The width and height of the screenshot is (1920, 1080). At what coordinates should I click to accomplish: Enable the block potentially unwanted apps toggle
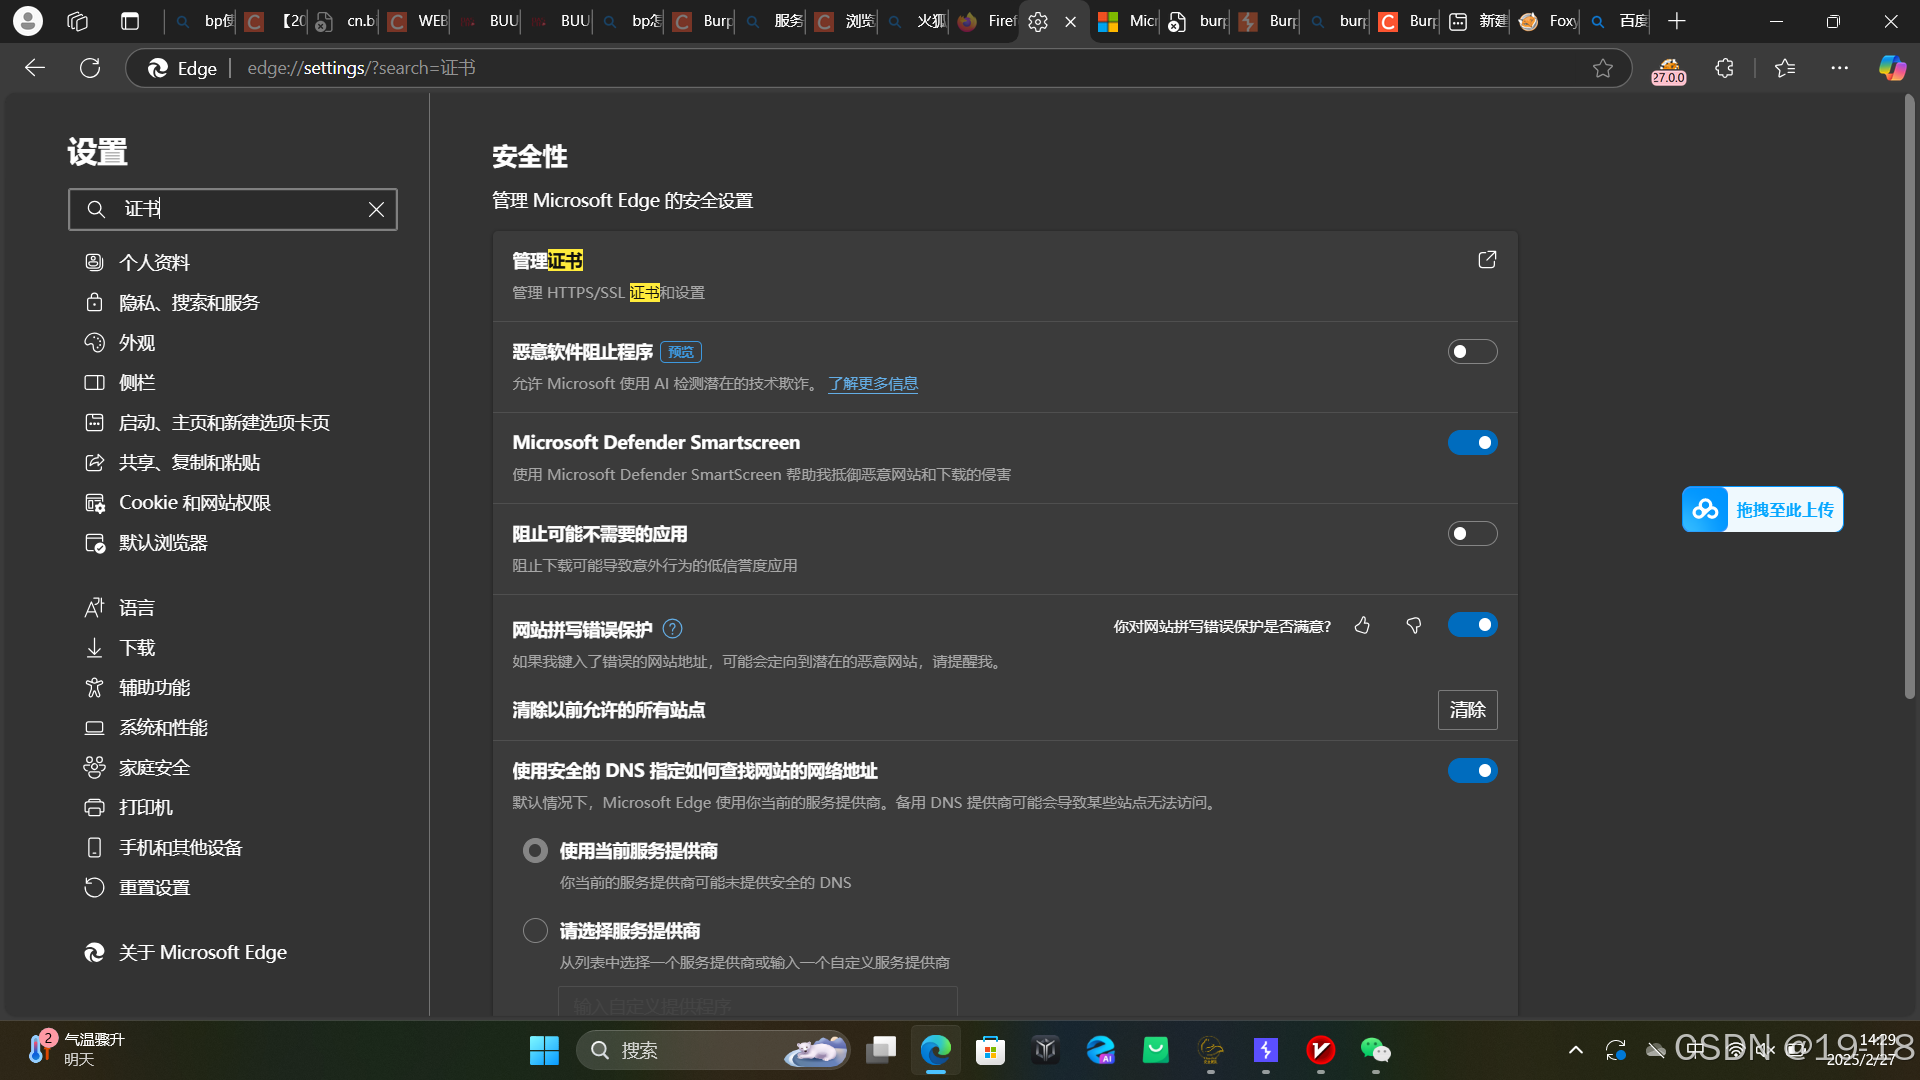[x=1472, y=534]
